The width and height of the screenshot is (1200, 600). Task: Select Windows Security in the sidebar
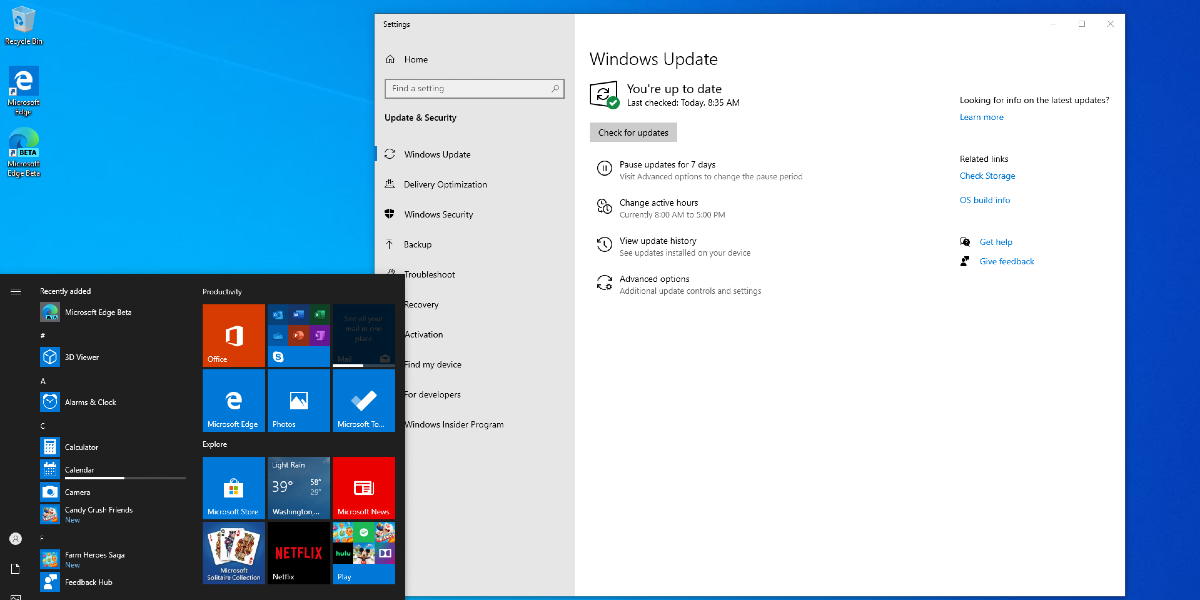[x=438, y=214]
